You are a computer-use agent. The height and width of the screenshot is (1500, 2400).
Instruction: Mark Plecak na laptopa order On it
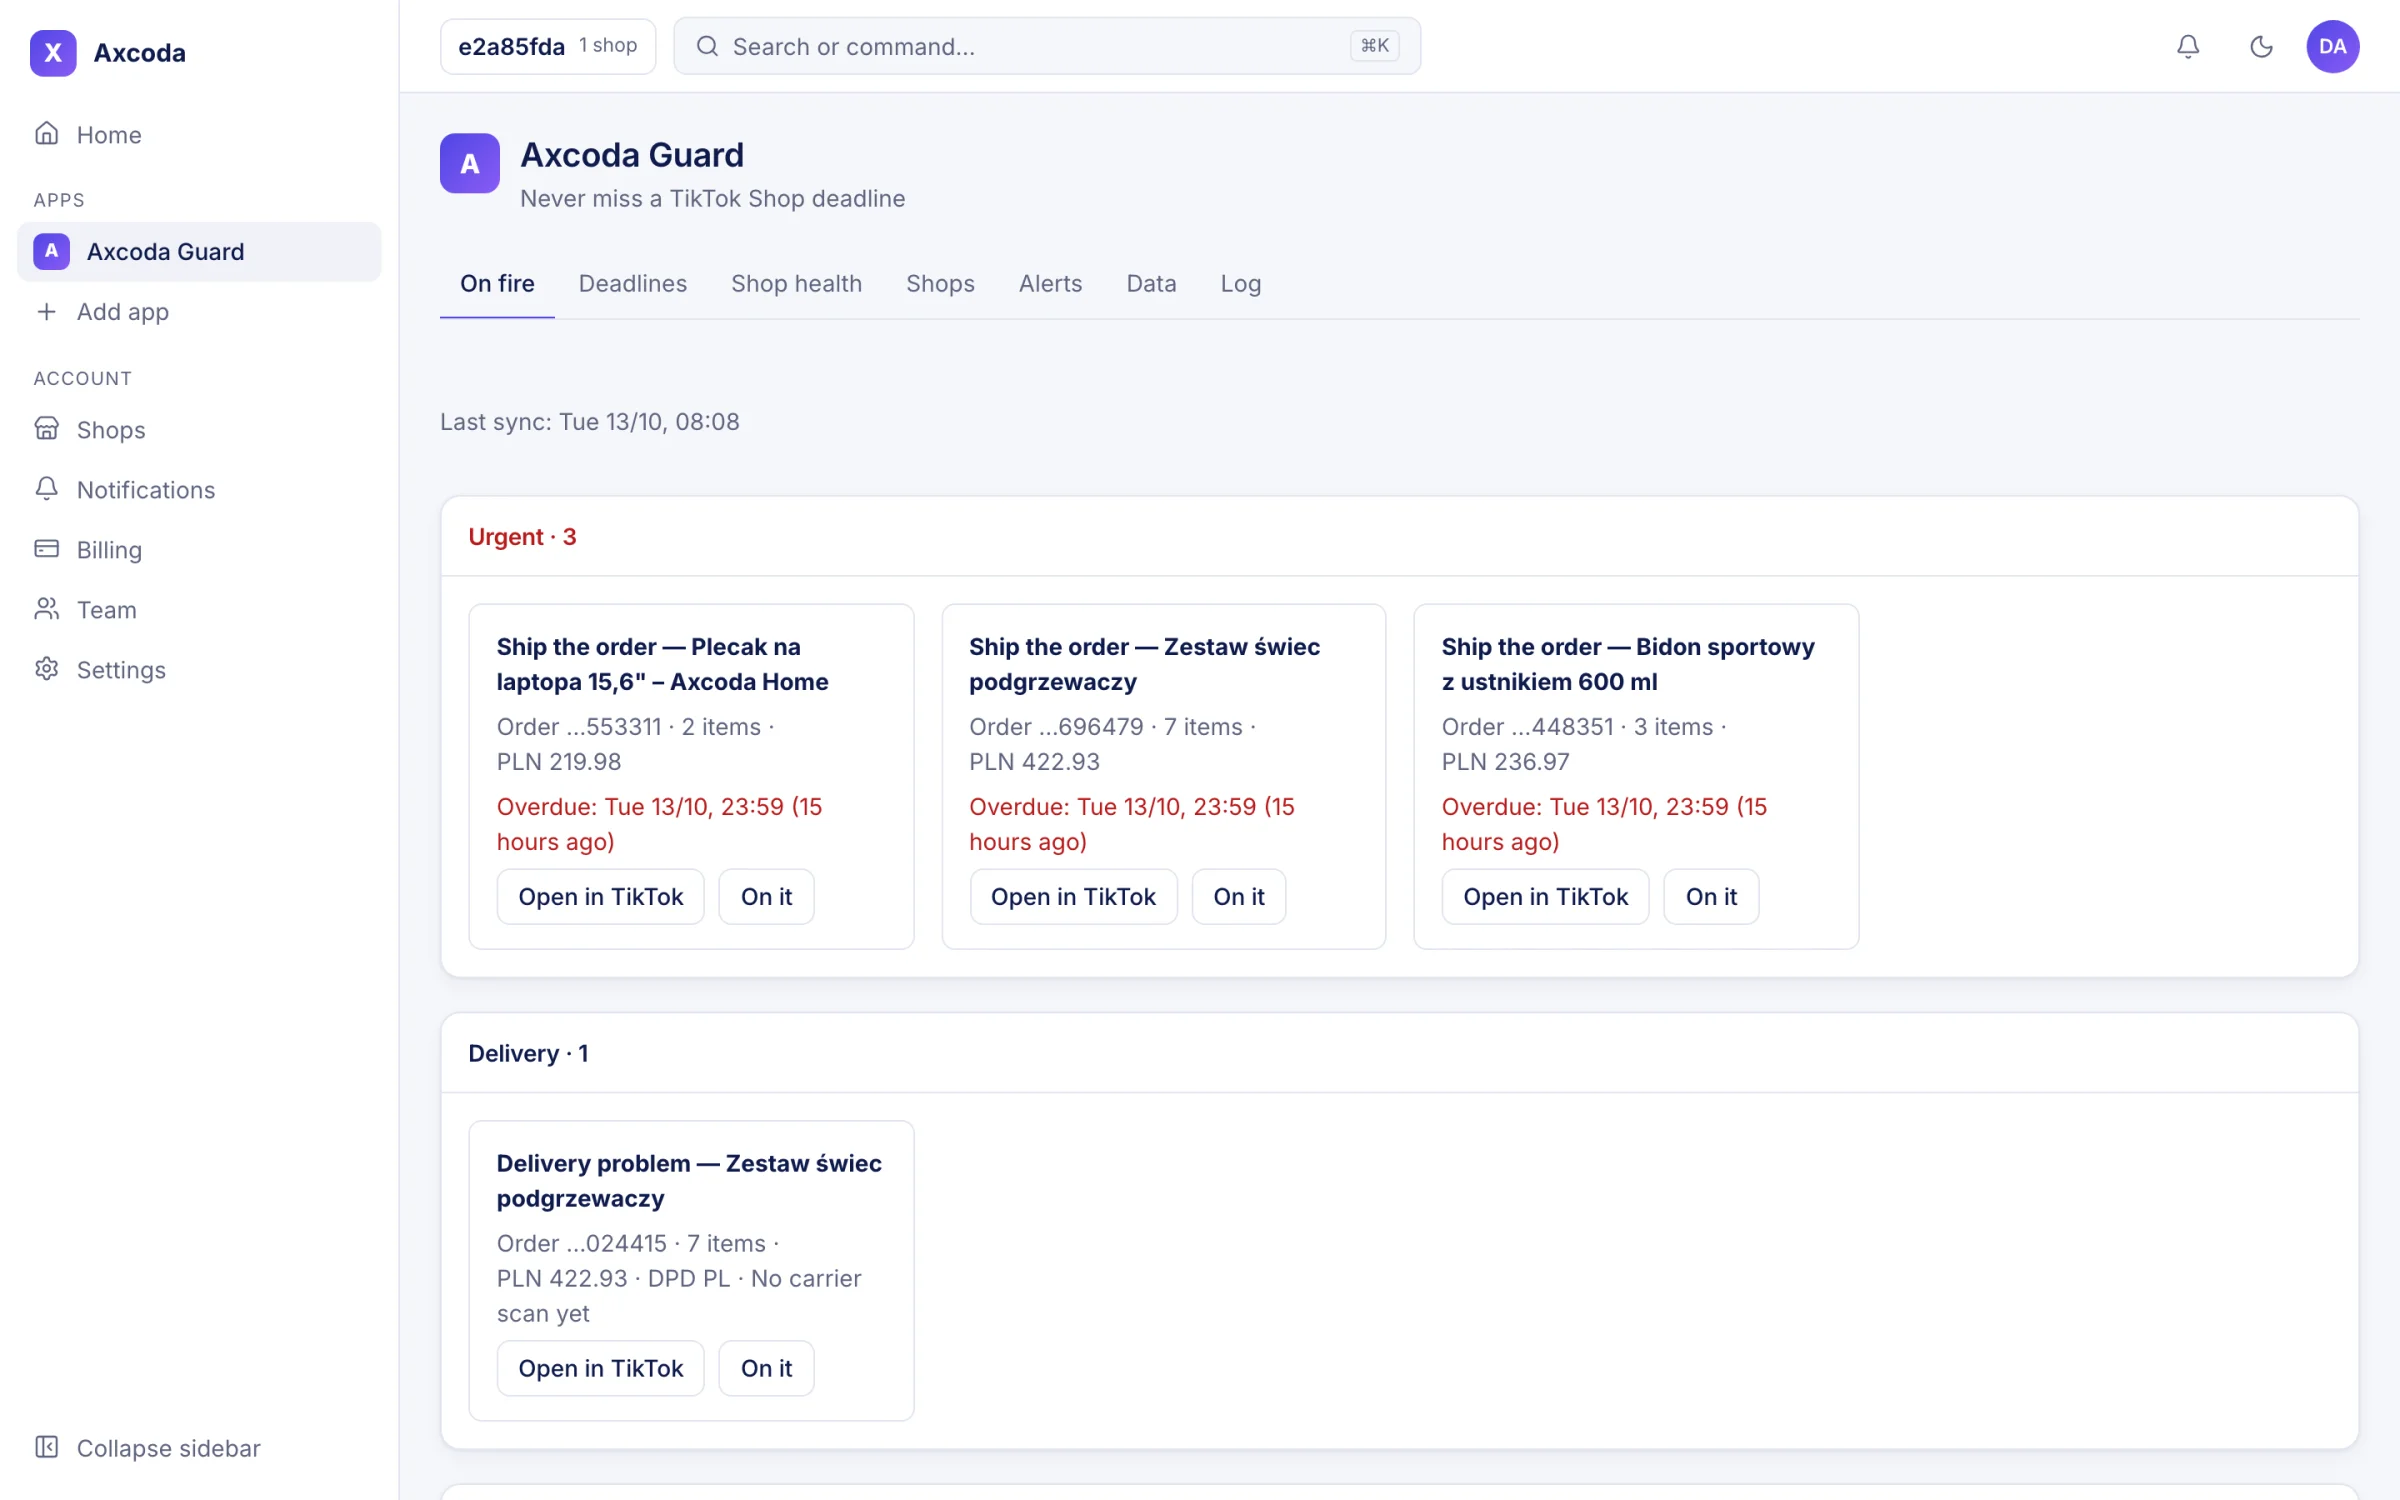tap(766, 896)
